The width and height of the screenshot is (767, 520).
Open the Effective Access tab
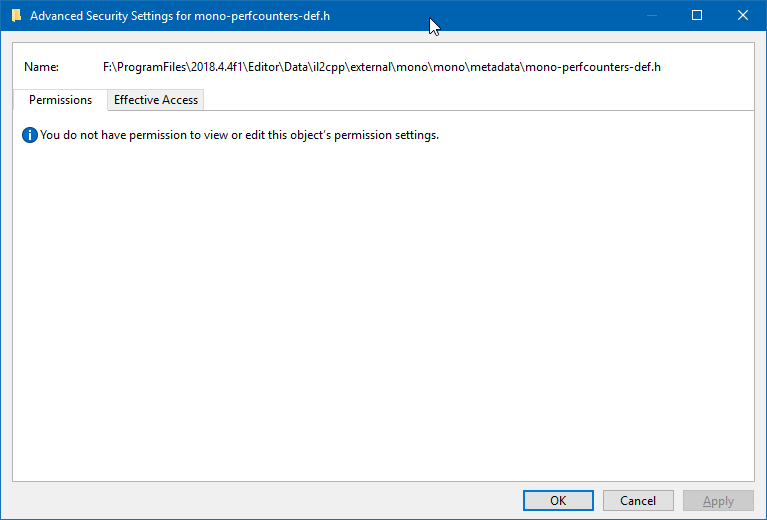156,100
